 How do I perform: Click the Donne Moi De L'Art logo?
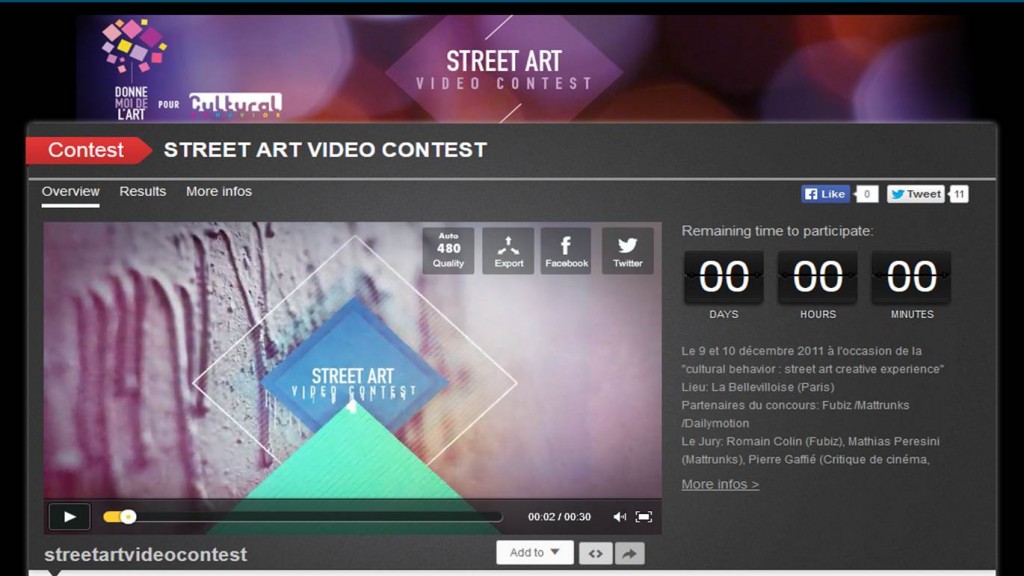(133, 69)
